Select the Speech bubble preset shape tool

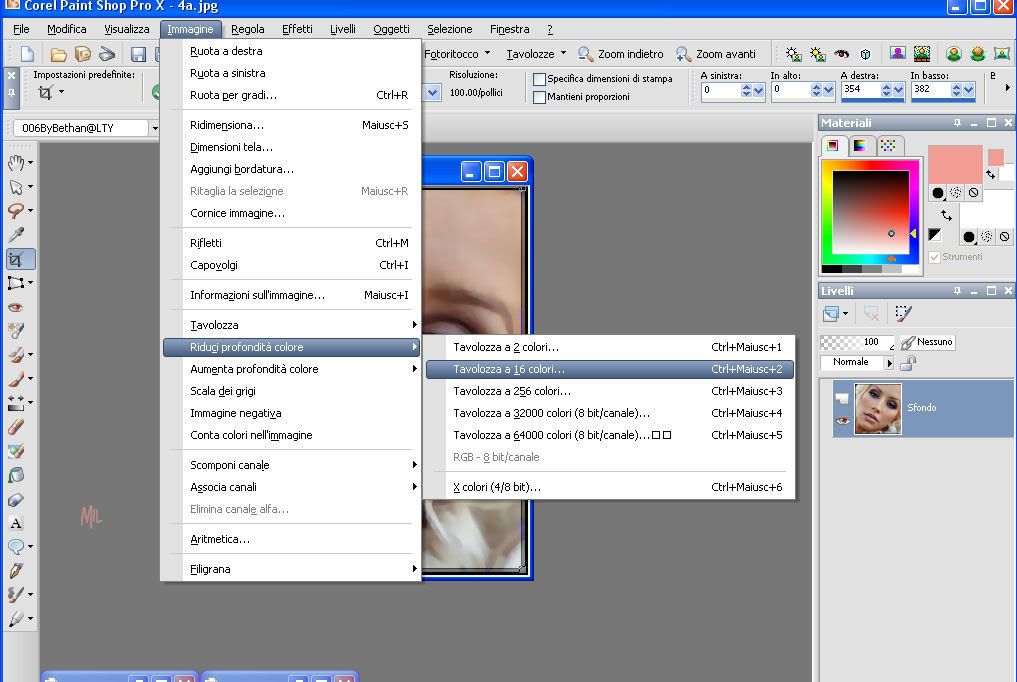16,547
